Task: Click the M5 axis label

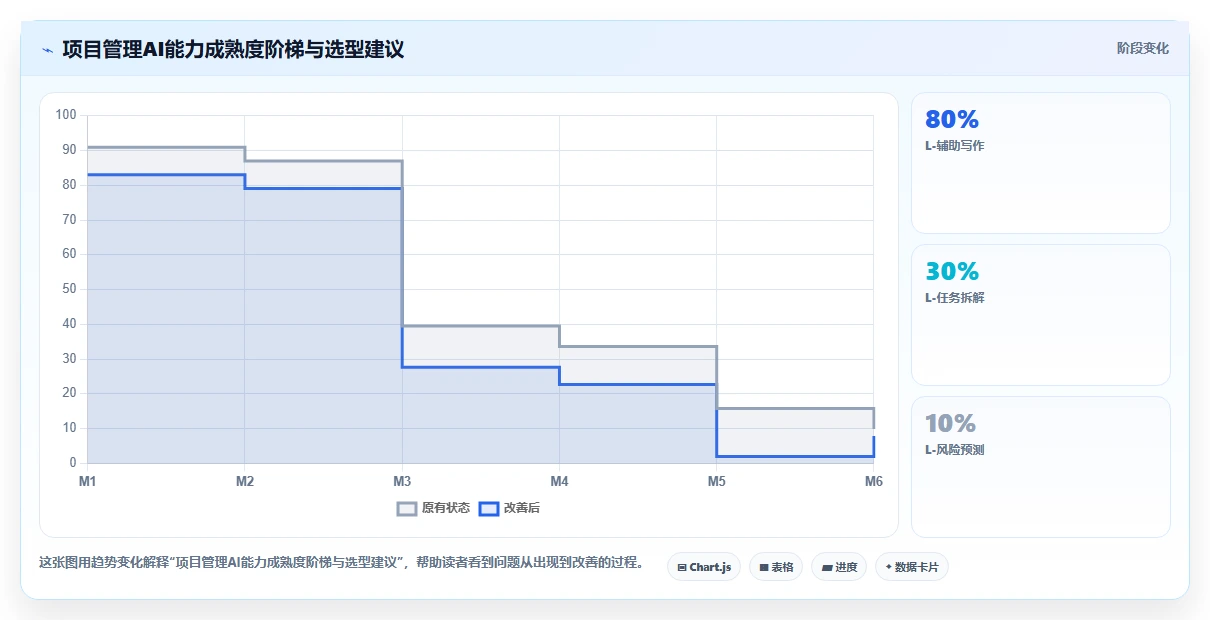Action: click(716, 481)
